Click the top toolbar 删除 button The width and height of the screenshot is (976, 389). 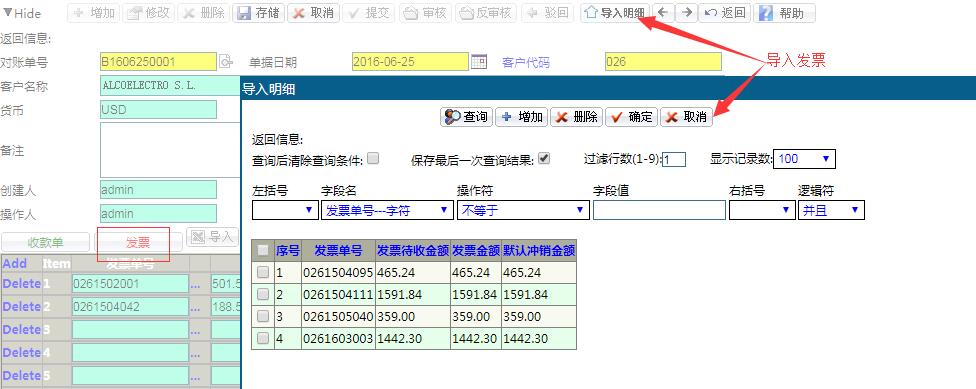(204, 13)
